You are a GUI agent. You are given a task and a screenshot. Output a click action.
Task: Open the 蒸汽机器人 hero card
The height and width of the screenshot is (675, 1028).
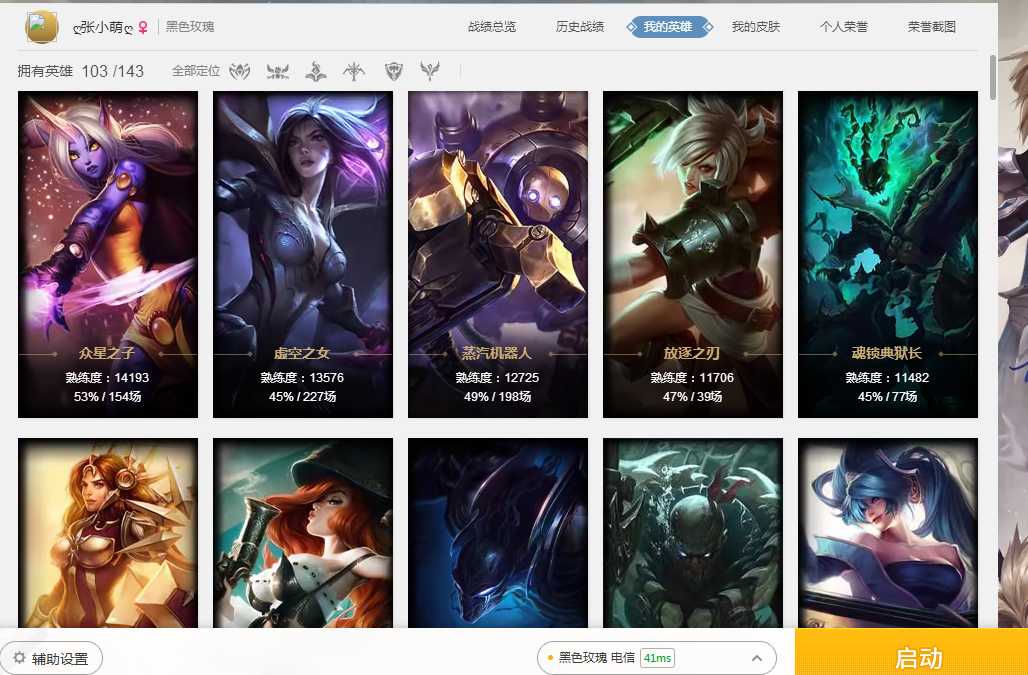tap(498, 254)
